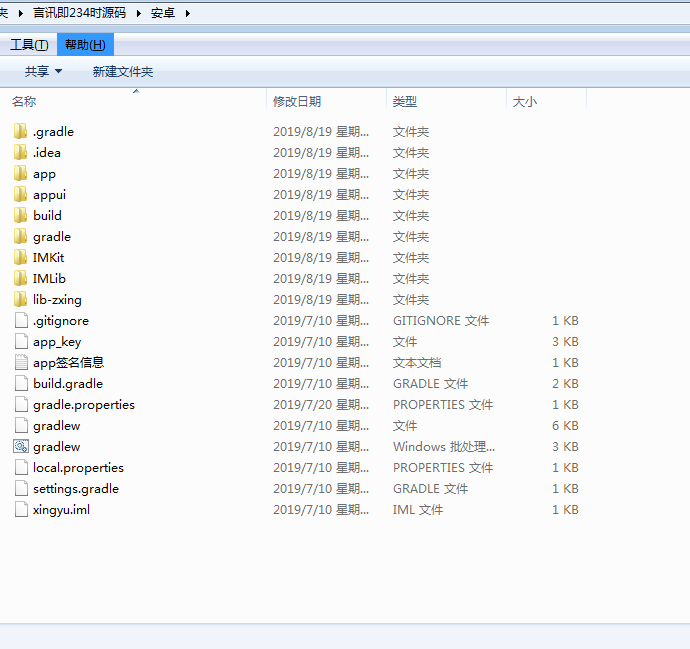This screenshot has height=649, width=690.
Task: Click the .gitignore file icon
Action: click(x=21, y=320)
